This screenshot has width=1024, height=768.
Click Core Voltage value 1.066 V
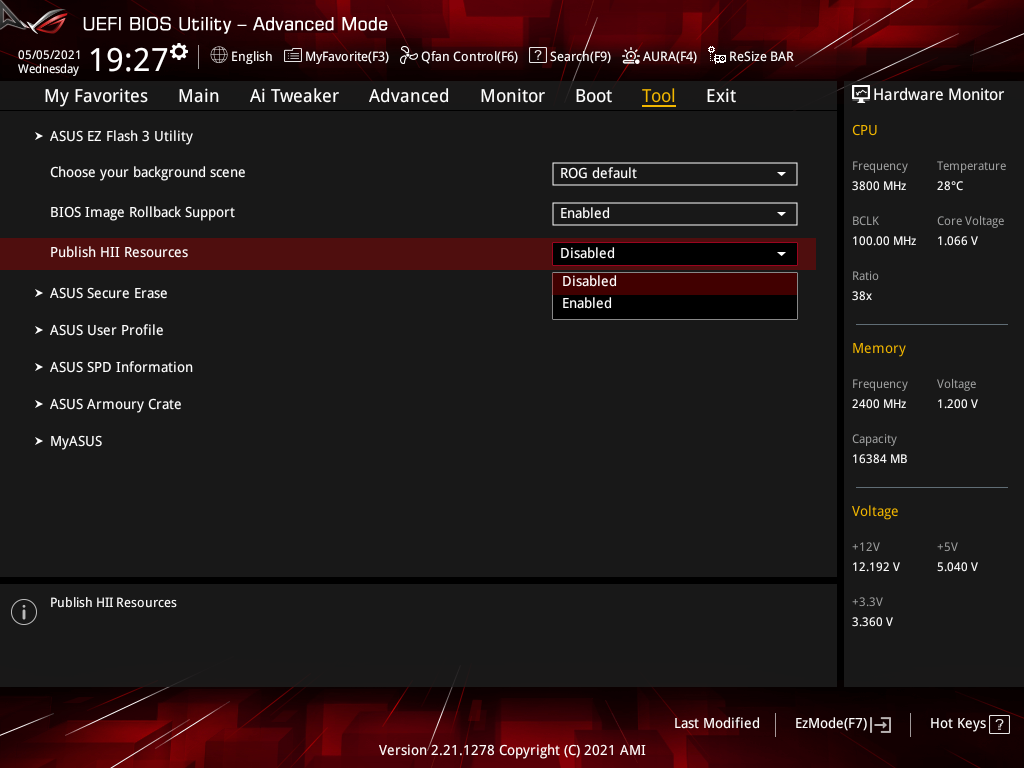957,240
